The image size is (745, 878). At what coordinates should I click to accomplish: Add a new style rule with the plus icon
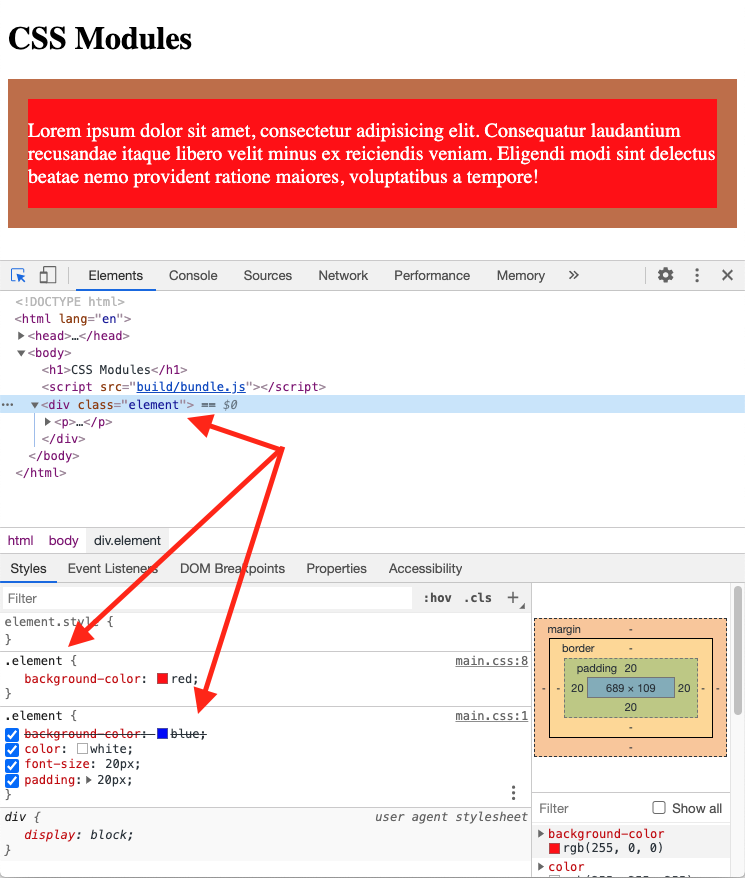513,597
